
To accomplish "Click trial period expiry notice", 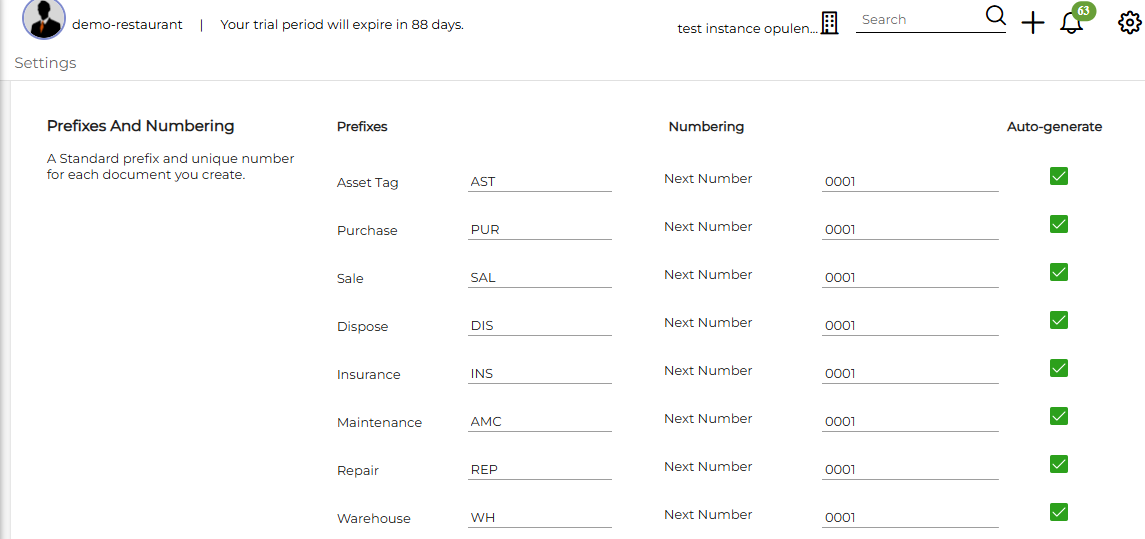I will point(342,25).
